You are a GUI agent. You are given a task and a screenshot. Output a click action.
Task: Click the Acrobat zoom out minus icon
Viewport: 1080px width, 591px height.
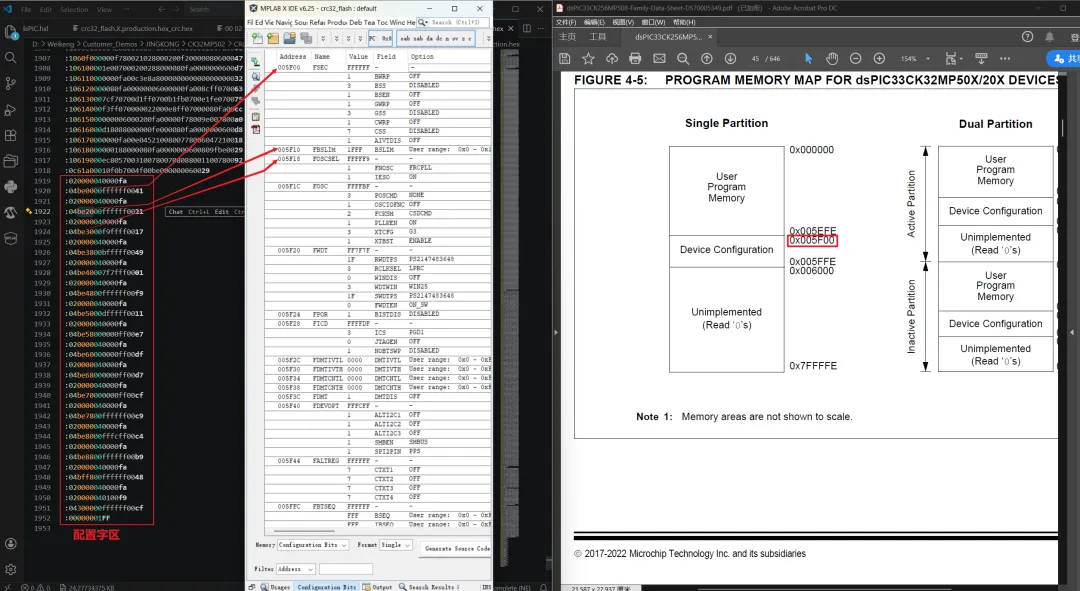(855, 59)
